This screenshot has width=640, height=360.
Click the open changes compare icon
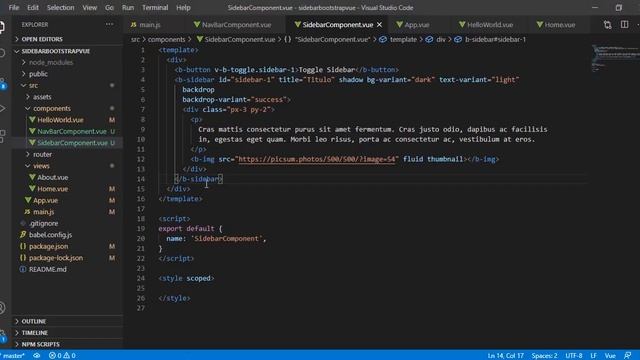pos(607,25)
